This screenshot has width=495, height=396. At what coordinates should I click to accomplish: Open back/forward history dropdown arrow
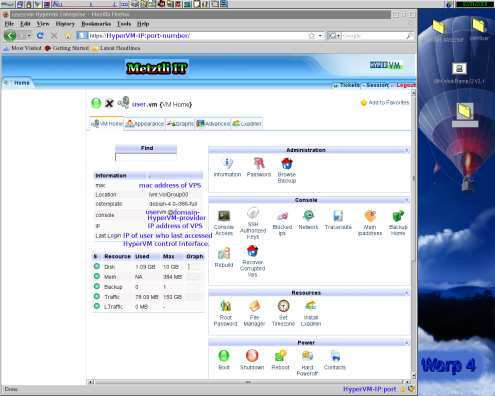tap(29, 35)
